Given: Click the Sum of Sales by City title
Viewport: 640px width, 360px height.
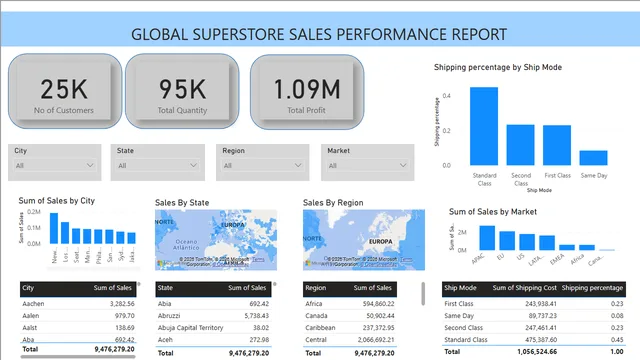Looking at the screenshot, I should click(x=57, y=200).
